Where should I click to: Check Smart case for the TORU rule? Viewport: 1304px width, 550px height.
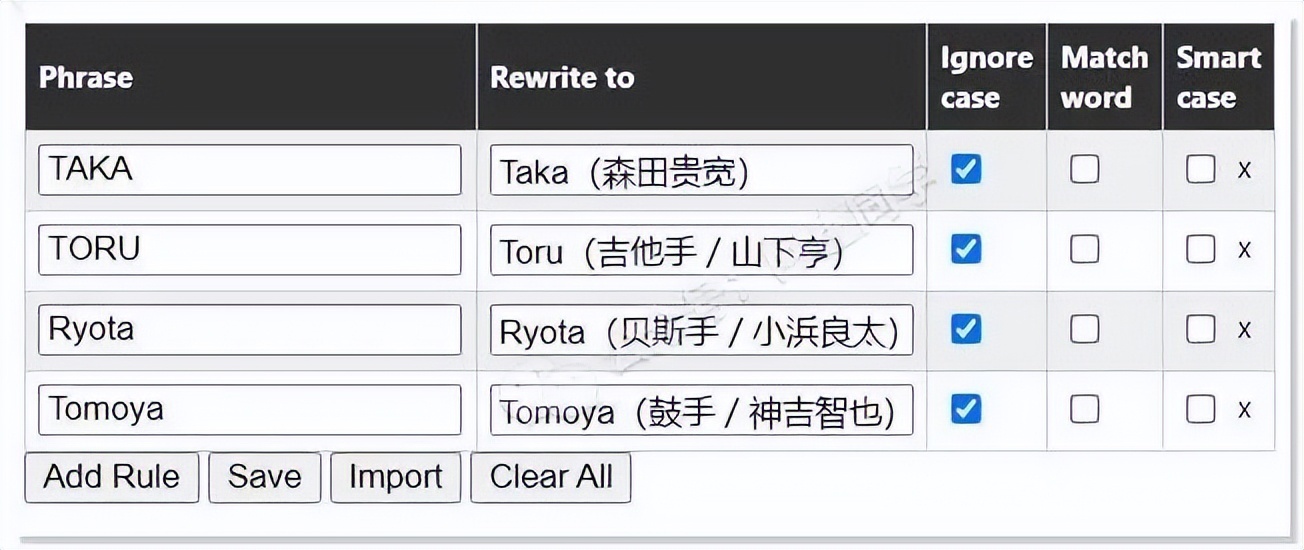click(1201, 249)
